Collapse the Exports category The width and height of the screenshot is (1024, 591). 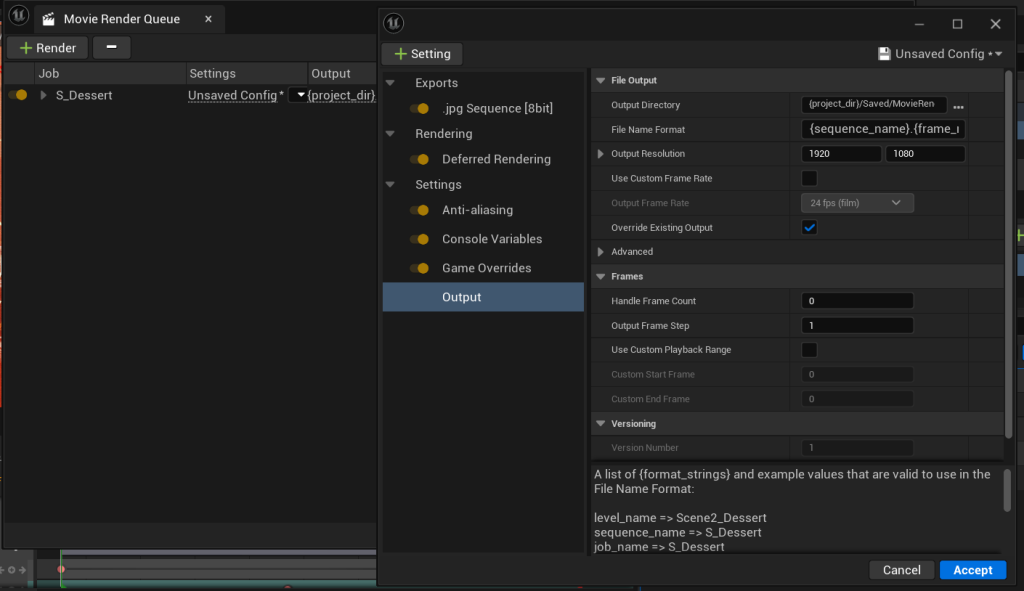[391, 83]
